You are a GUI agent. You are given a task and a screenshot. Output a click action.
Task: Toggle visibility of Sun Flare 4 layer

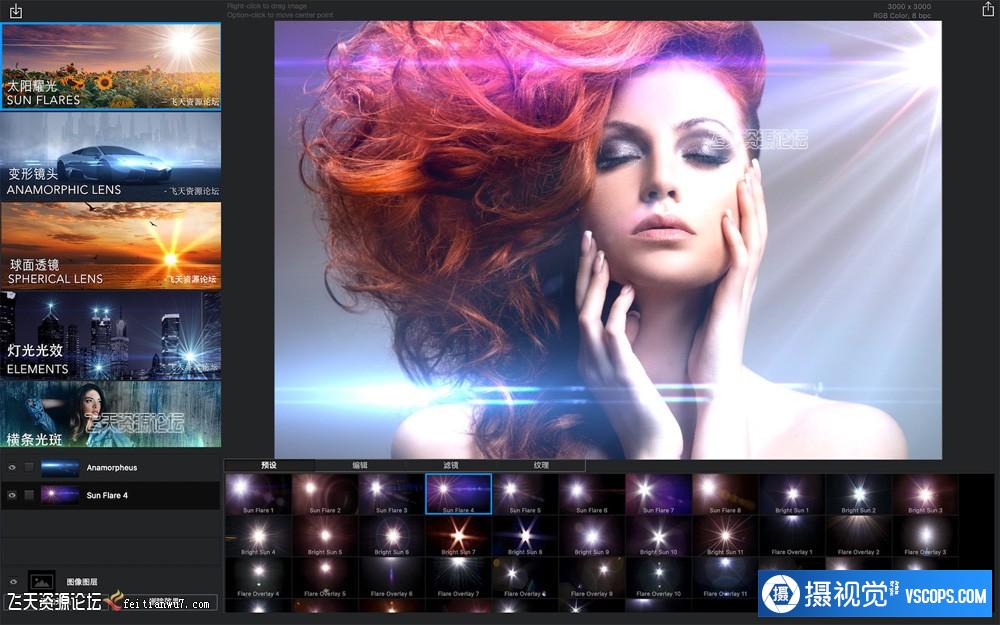pos(12,495)
